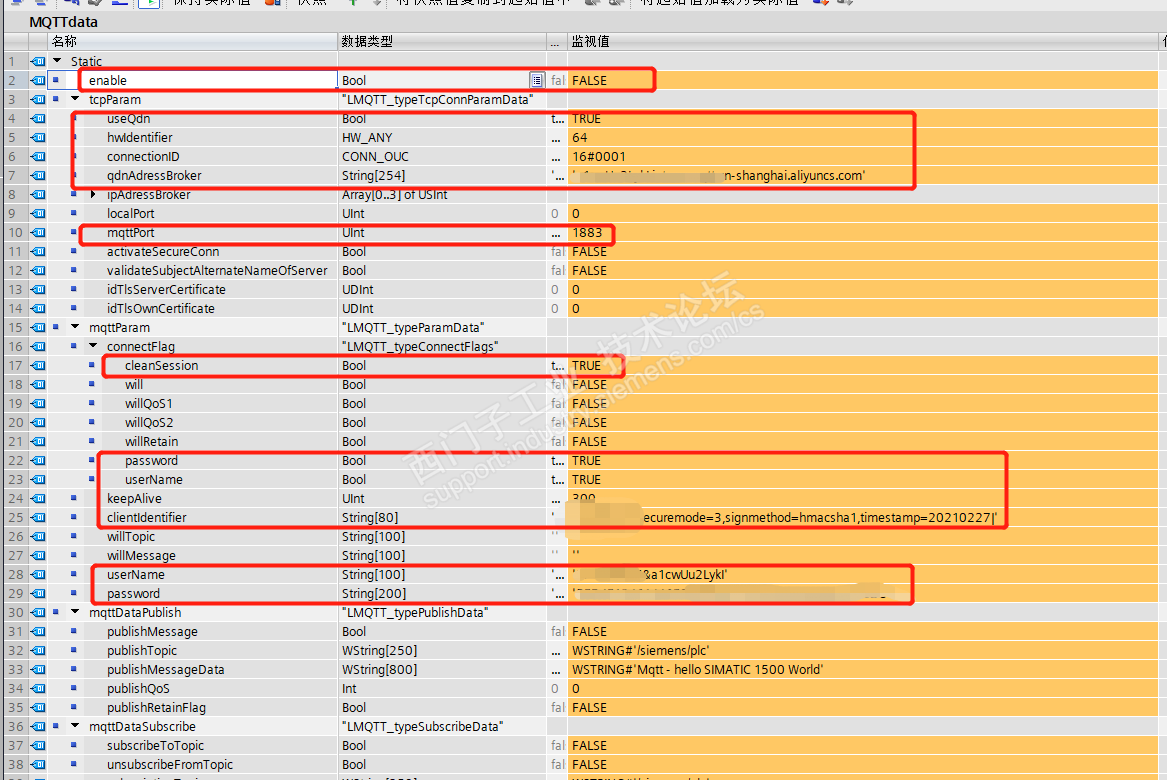Click the tag icon of the qdnAdressBroker row
1167x780 pixels.
tap(38, 175)
